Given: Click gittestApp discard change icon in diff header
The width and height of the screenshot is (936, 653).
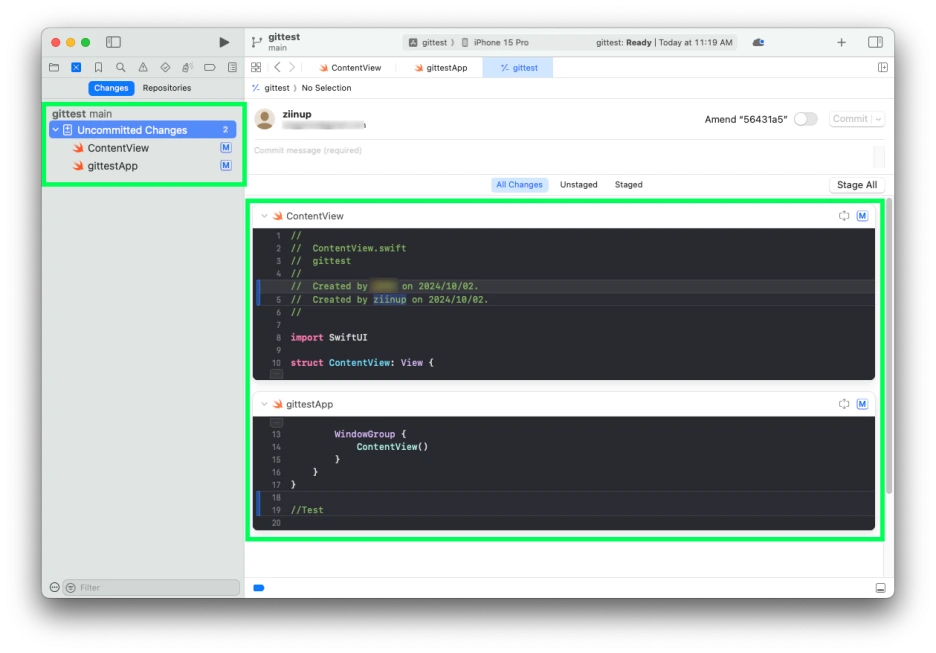Looking at the screenshot, I should pyautogui.click(x=843, y=404).
